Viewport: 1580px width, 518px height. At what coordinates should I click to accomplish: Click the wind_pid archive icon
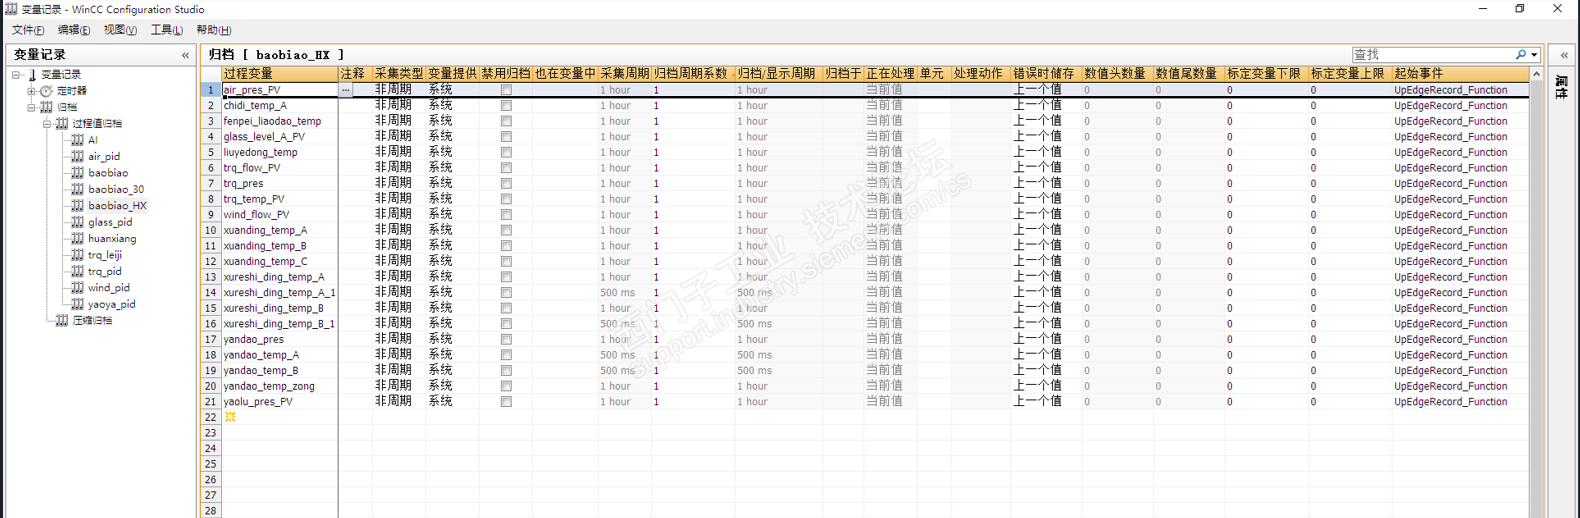[x=77, y=287]
